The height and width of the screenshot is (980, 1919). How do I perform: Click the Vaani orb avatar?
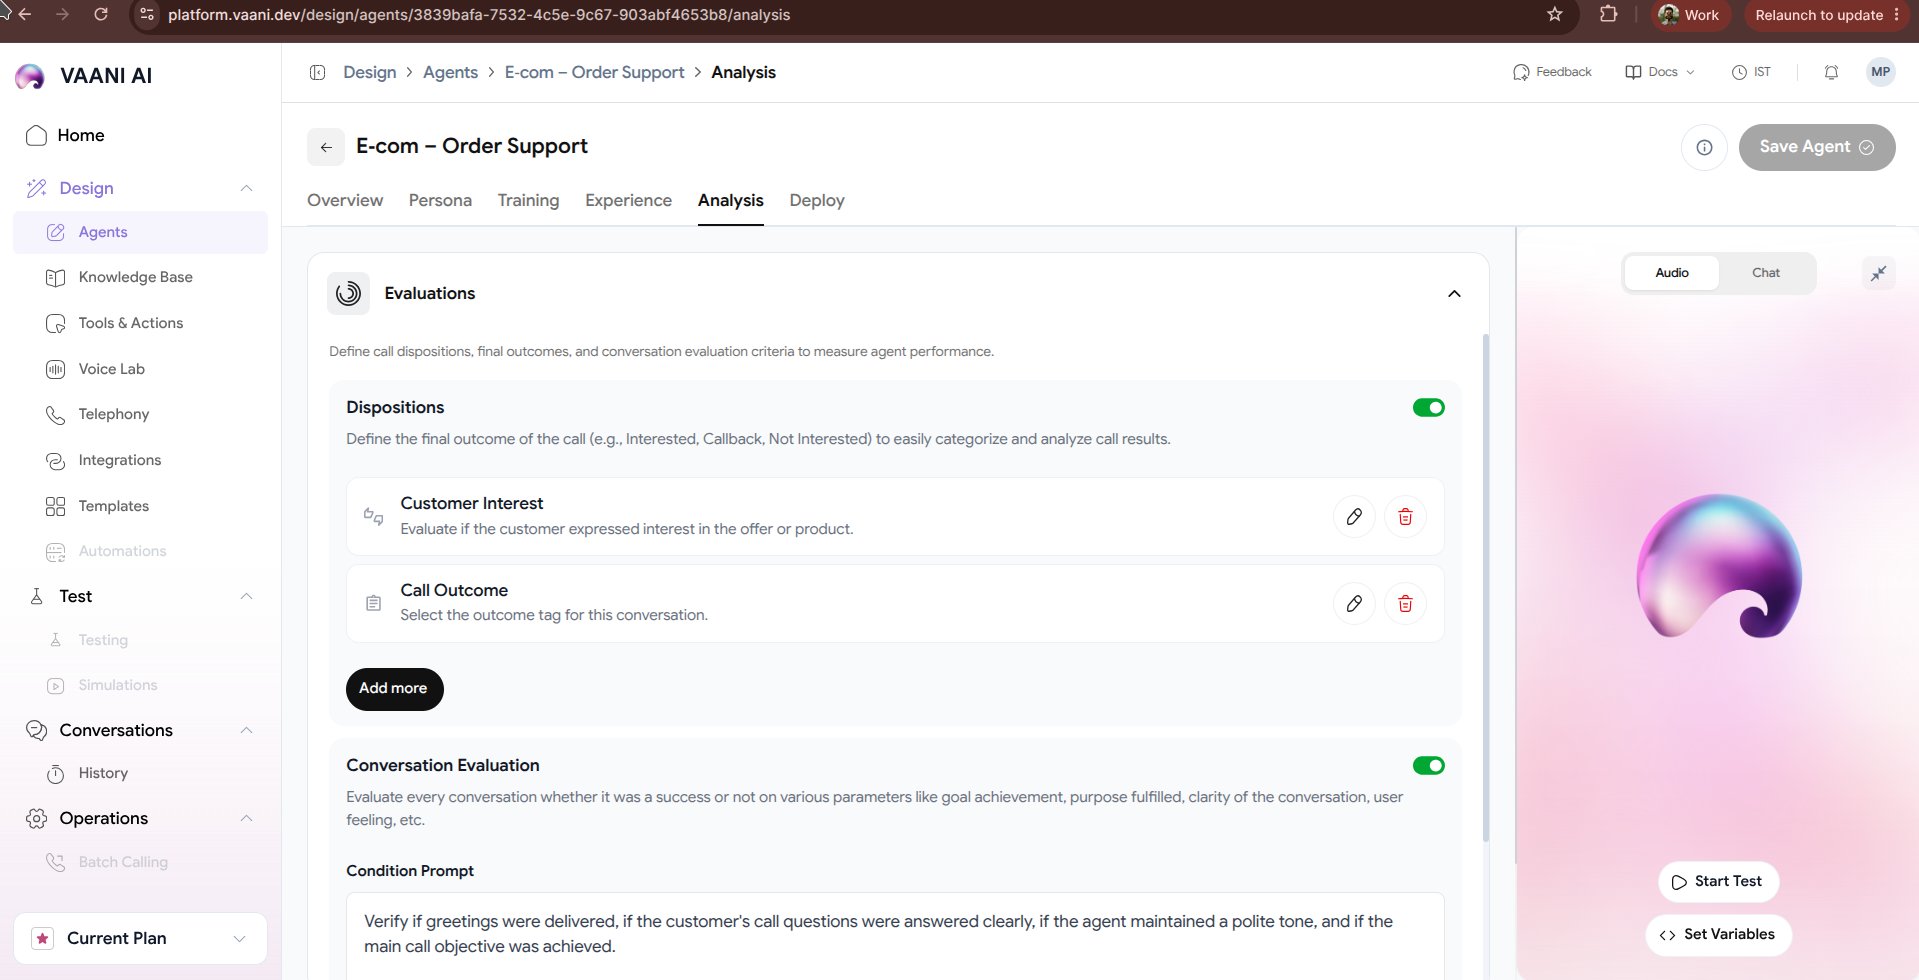point(1718,567)
